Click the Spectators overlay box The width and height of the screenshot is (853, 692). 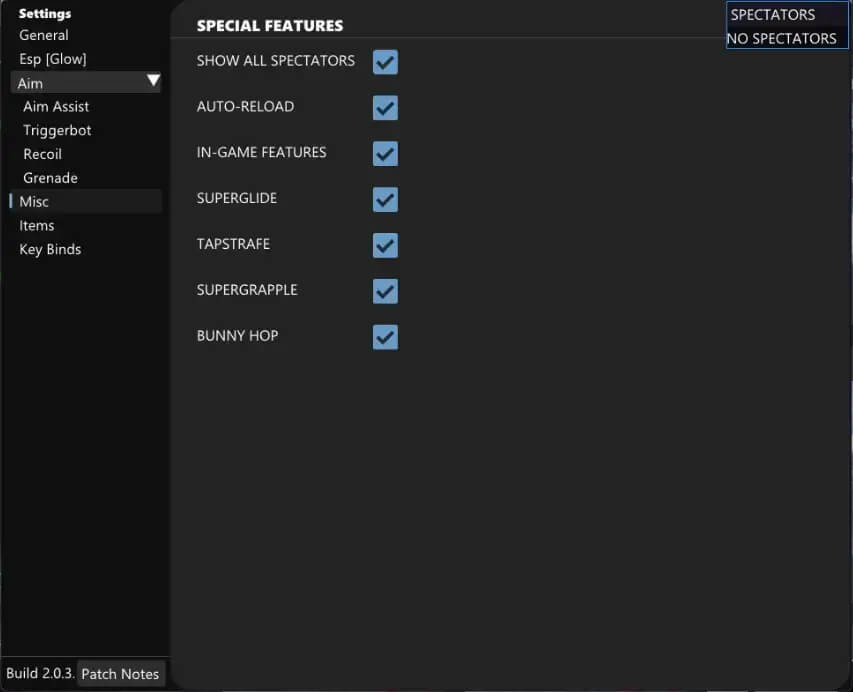786,26
